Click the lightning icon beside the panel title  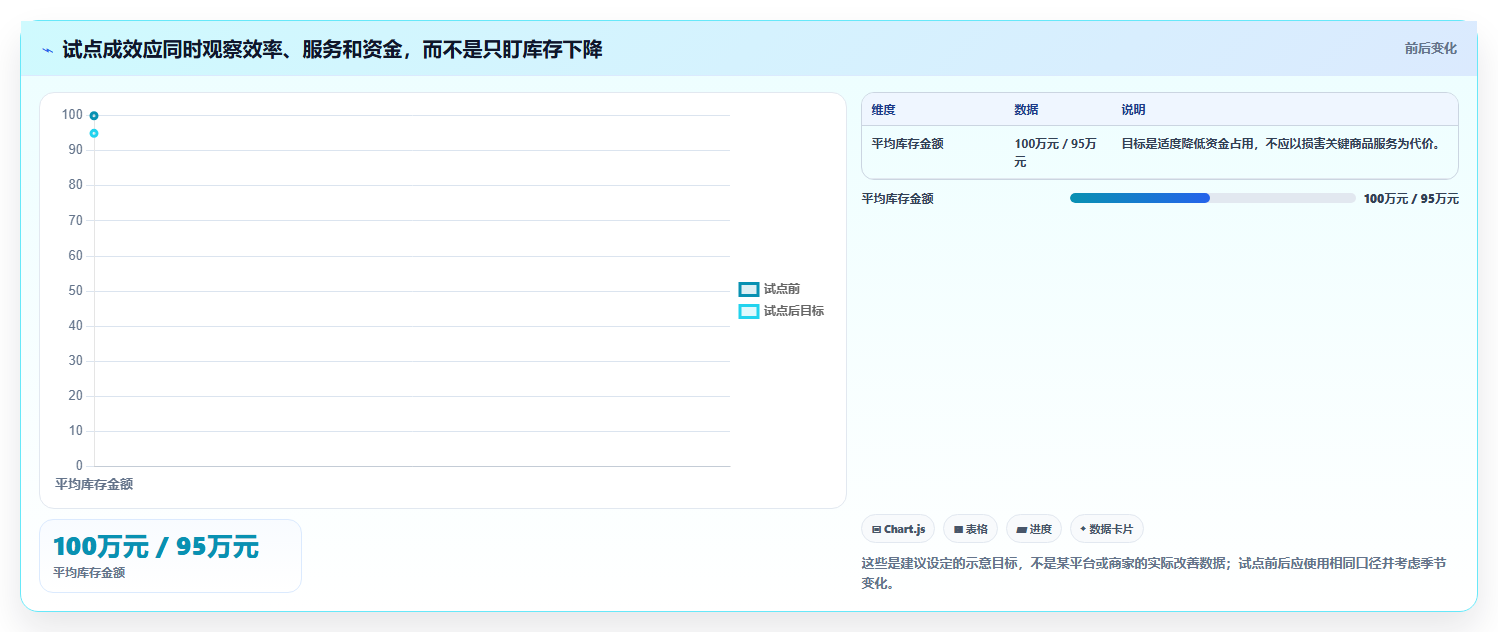[47, 50]
